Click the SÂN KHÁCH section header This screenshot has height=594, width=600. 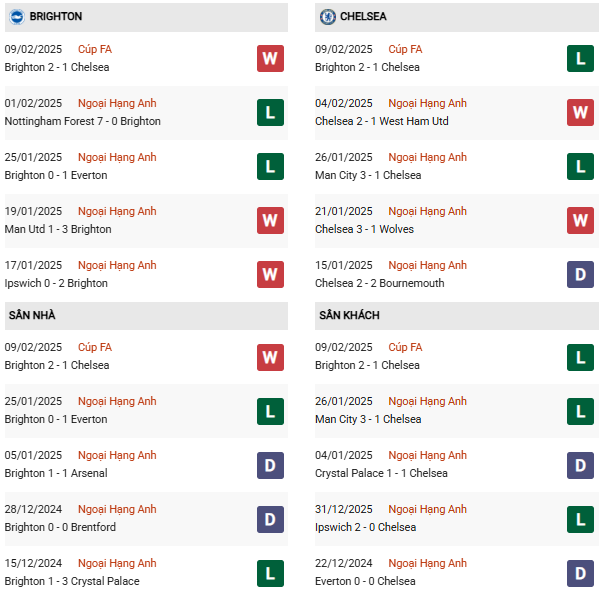point(349,315)
